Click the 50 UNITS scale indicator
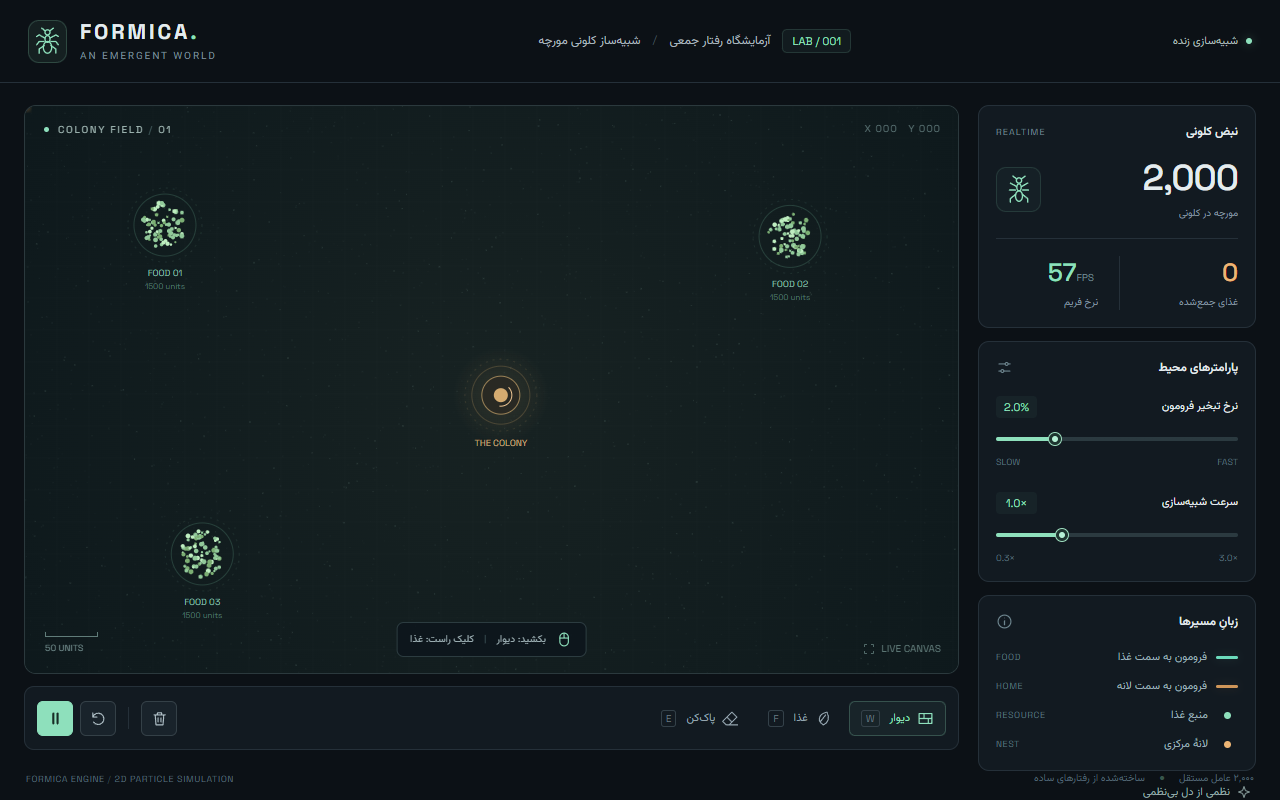1280x800 pixels. tap(71, 641)
